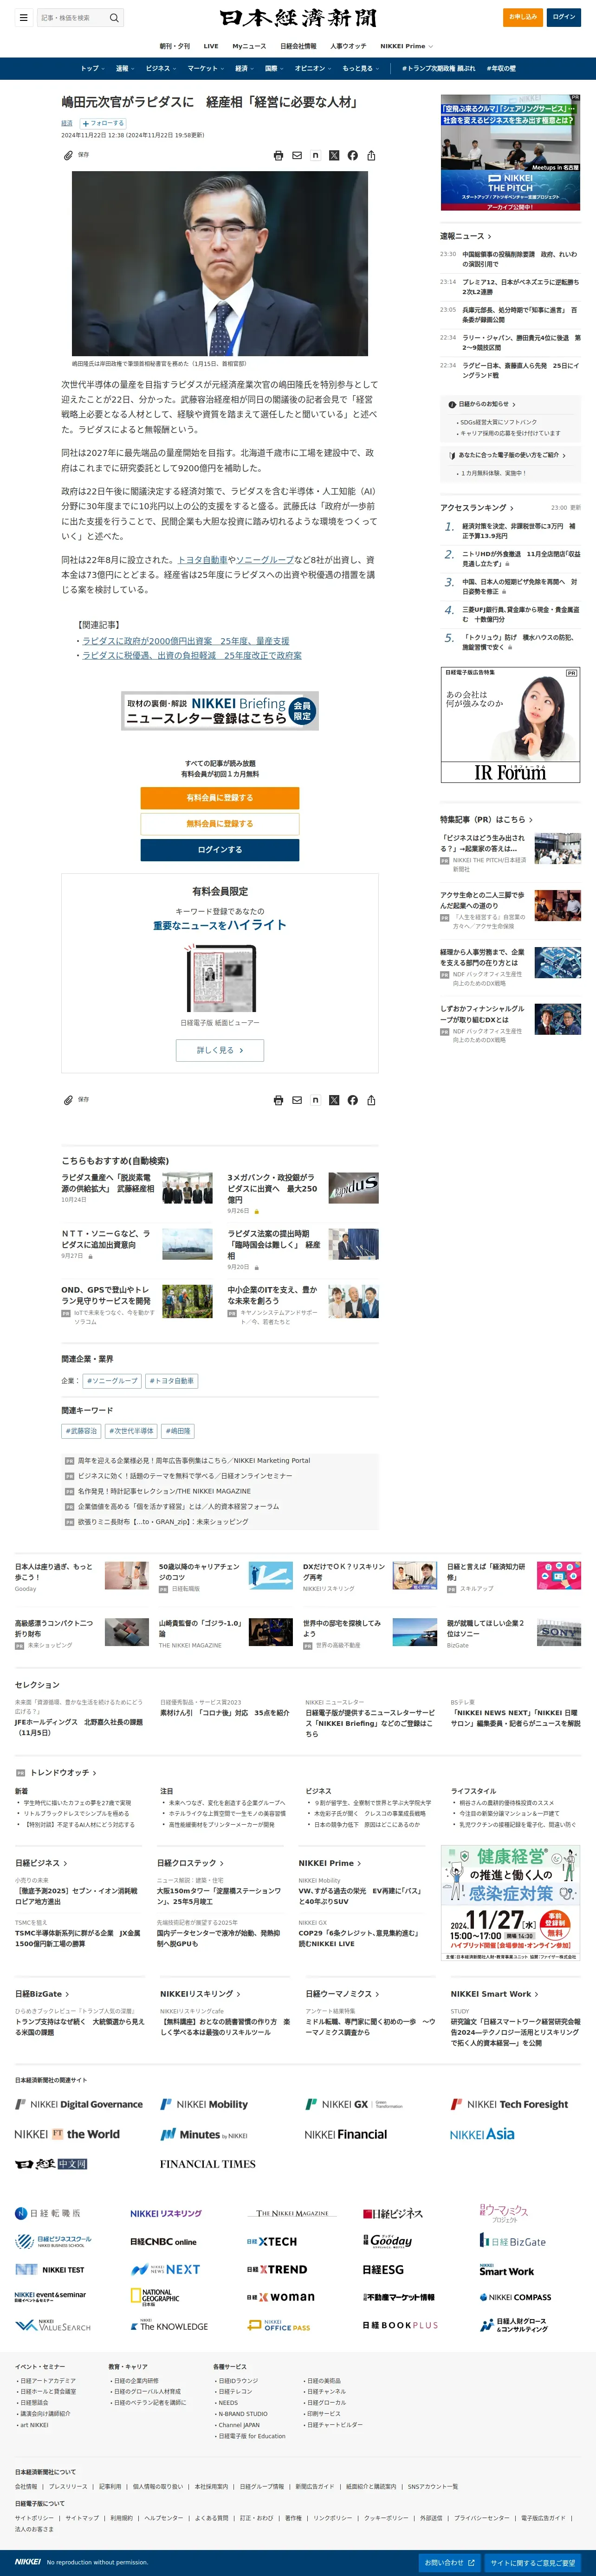
Task: Open the ラピダスに政府が2000億円出資案 related link
Action: (186, 641)
